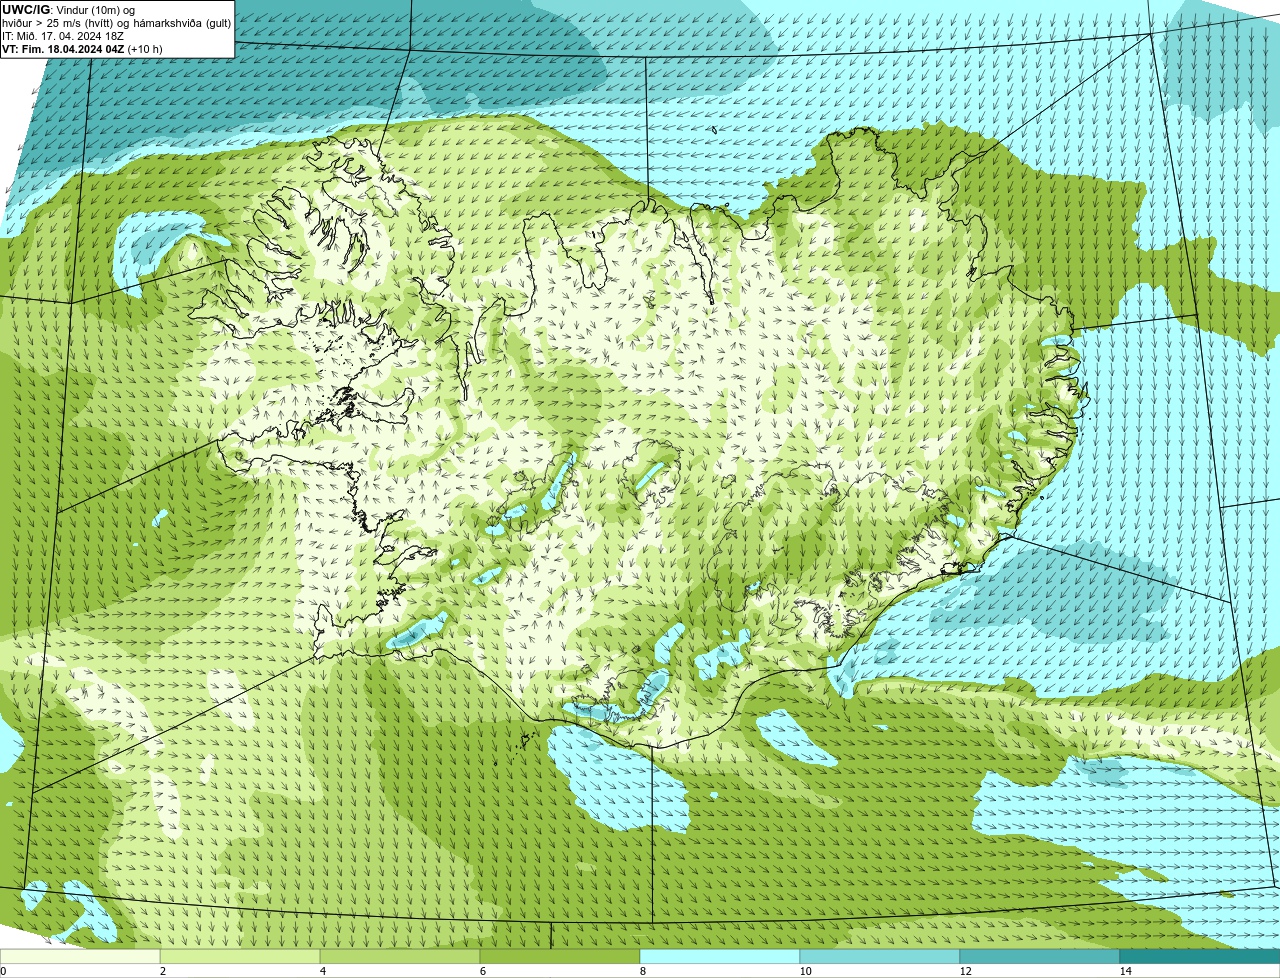The image size is (1280, 978).
Task: Click the "IT: Mið. 17. 04. 2024 18Z" line
Action: click(63, 35)
